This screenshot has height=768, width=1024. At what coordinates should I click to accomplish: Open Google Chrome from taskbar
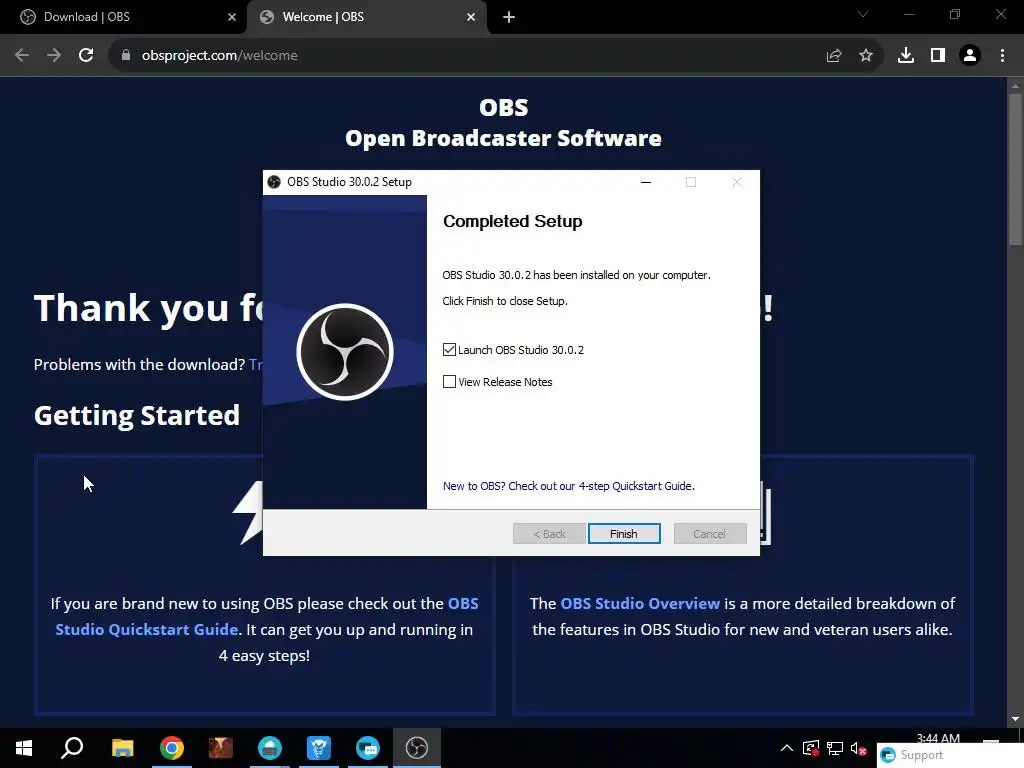[x=172, y=748]
